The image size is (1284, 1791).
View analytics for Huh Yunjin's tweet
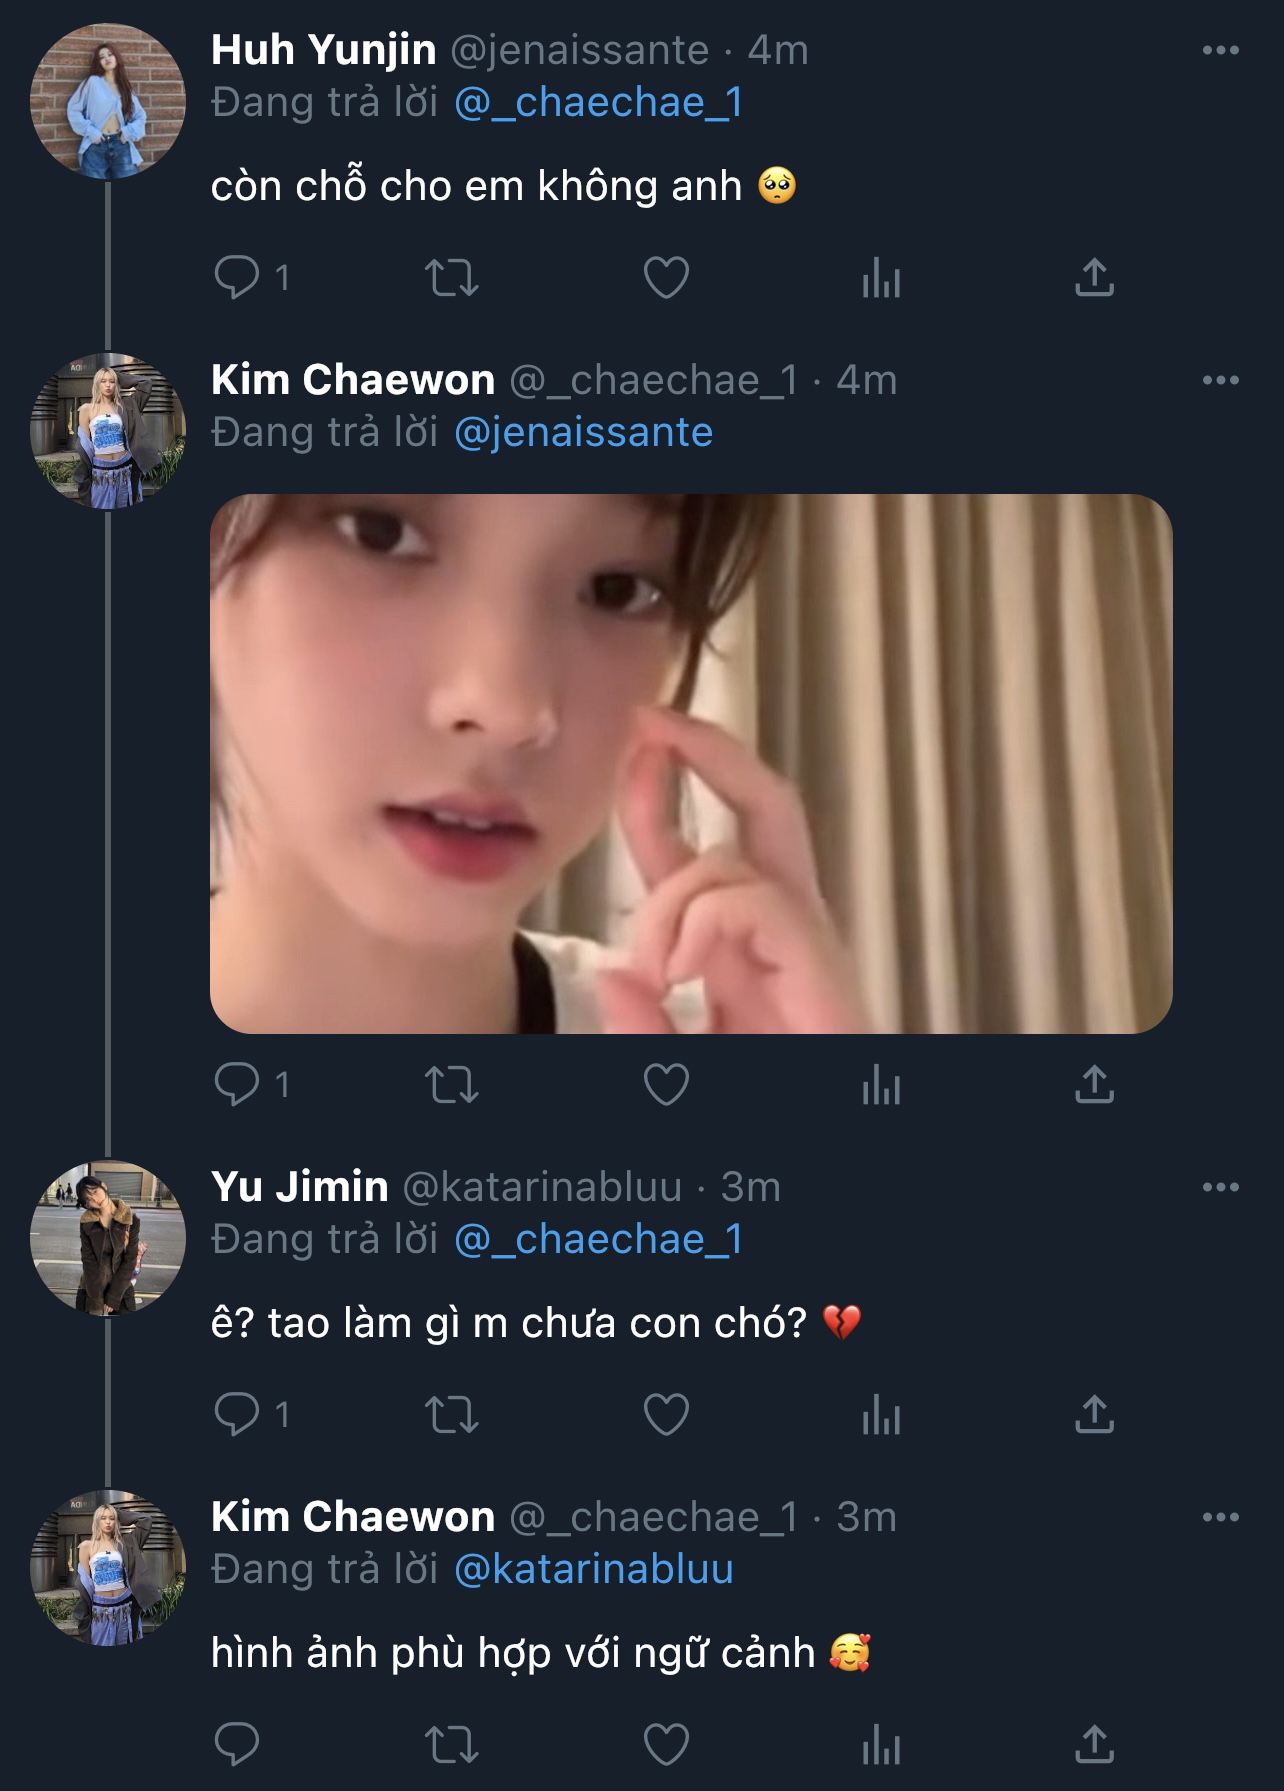[881, 278]
